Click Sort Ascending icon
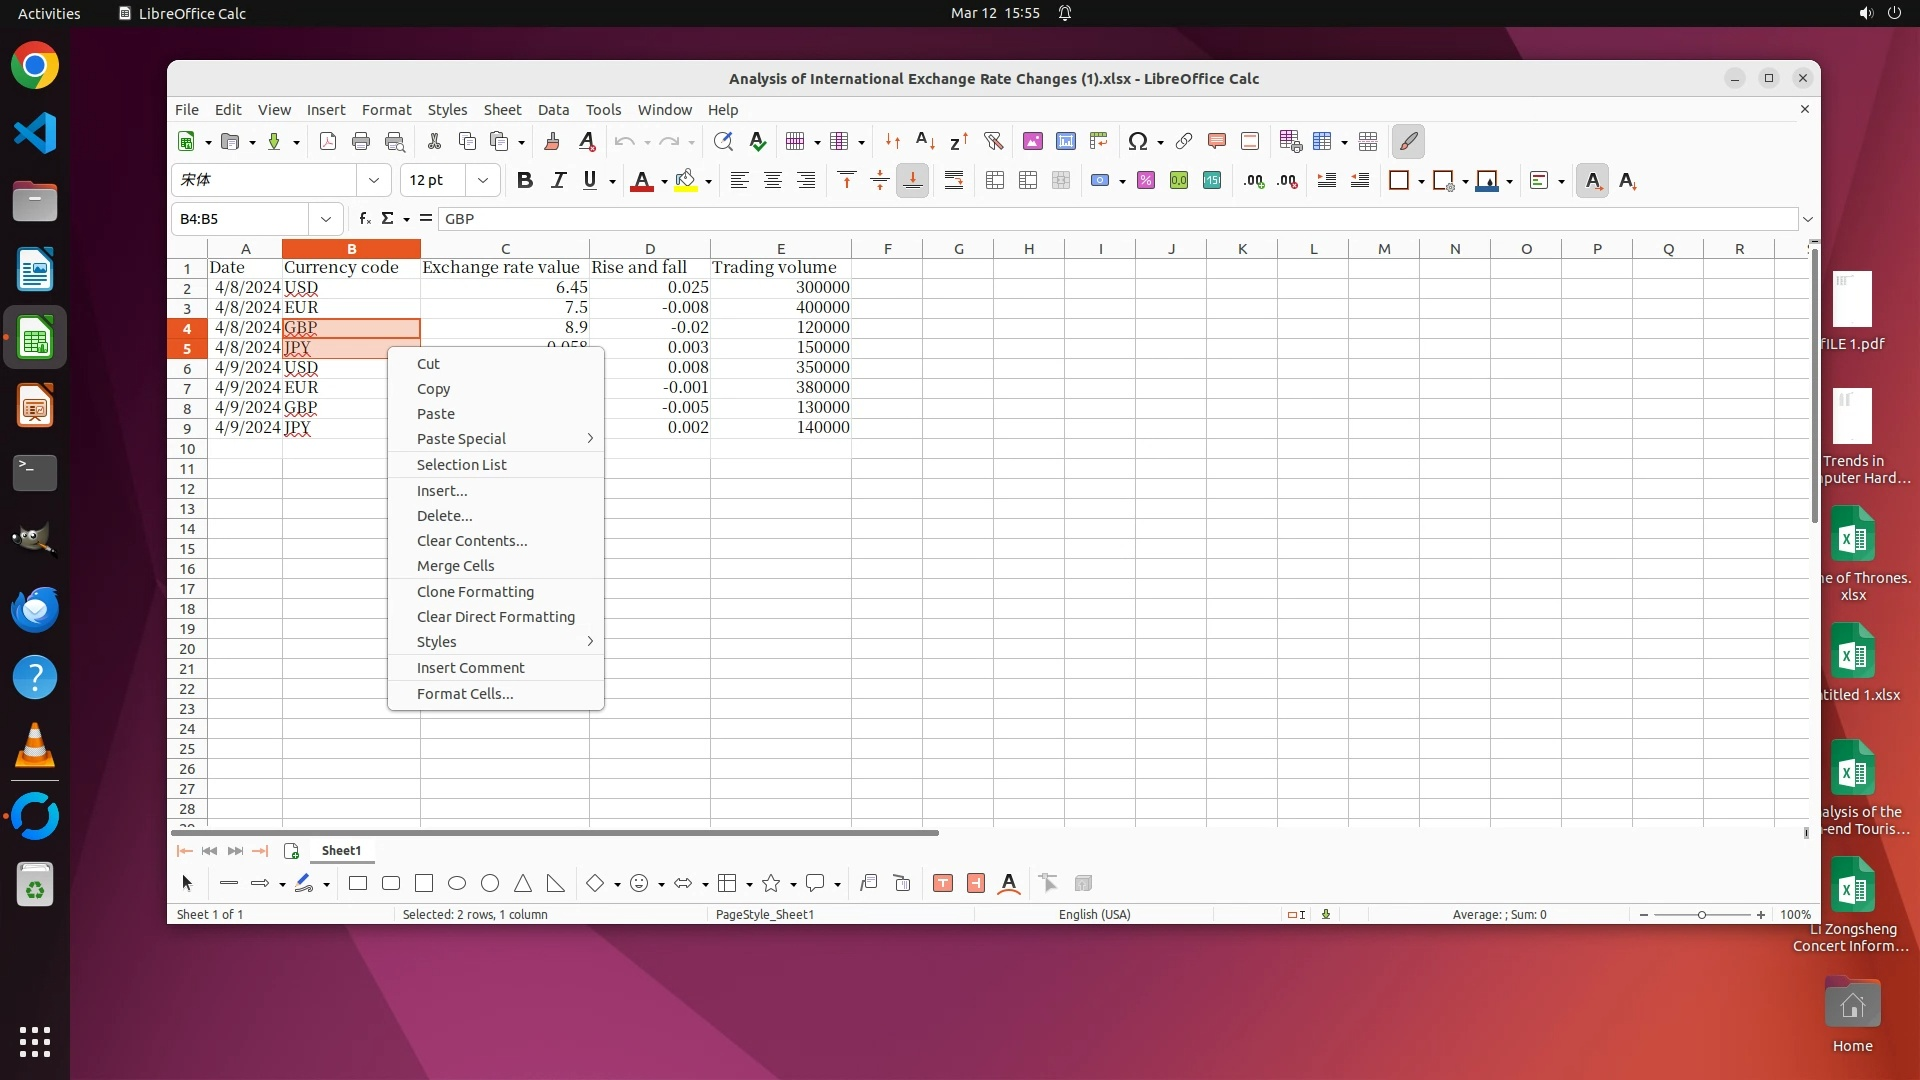This screenshot has height=1080, width=1920. coord(926,141)
